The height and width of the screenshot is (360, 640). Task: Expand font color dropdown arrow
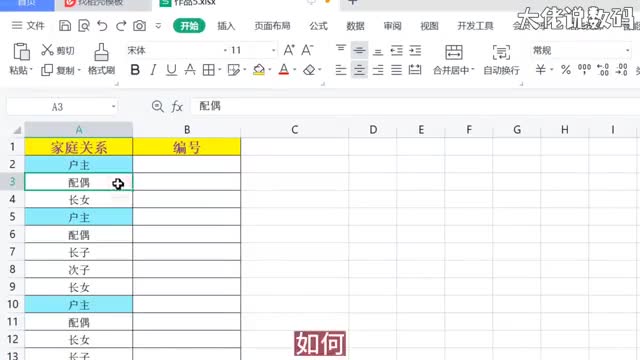pyautogui.click(x=295, y=70)
